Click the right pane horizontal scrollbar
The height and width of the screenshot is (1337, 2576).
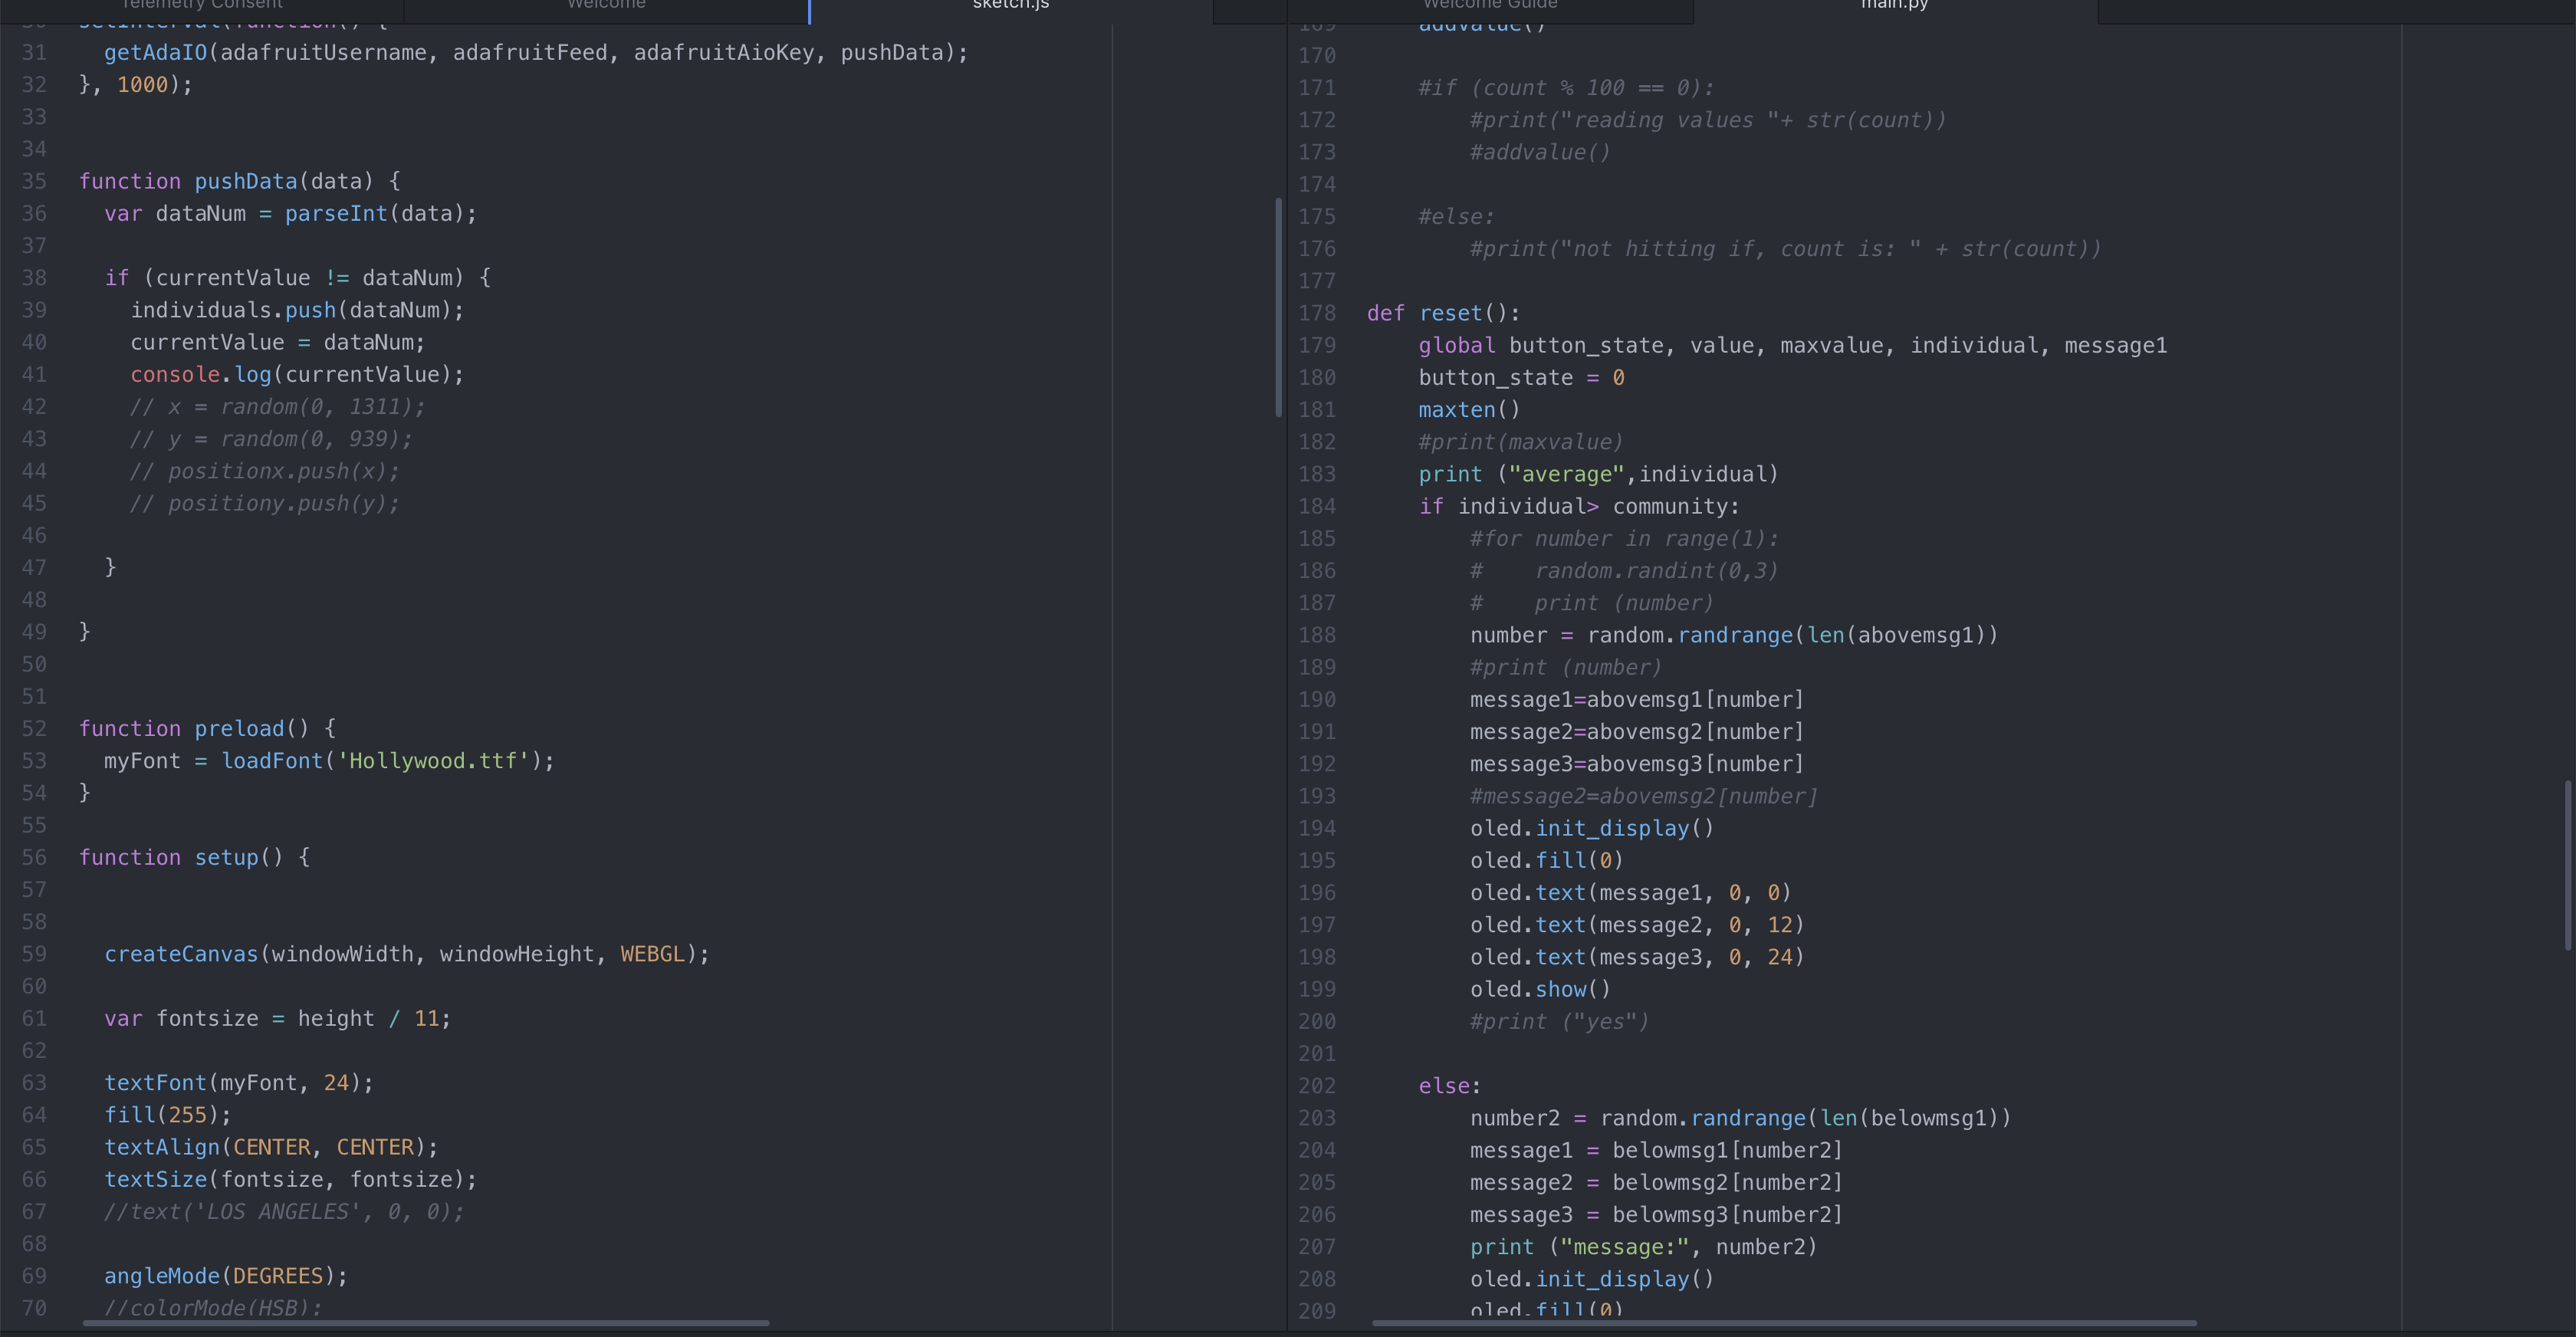point(1784,1323)
